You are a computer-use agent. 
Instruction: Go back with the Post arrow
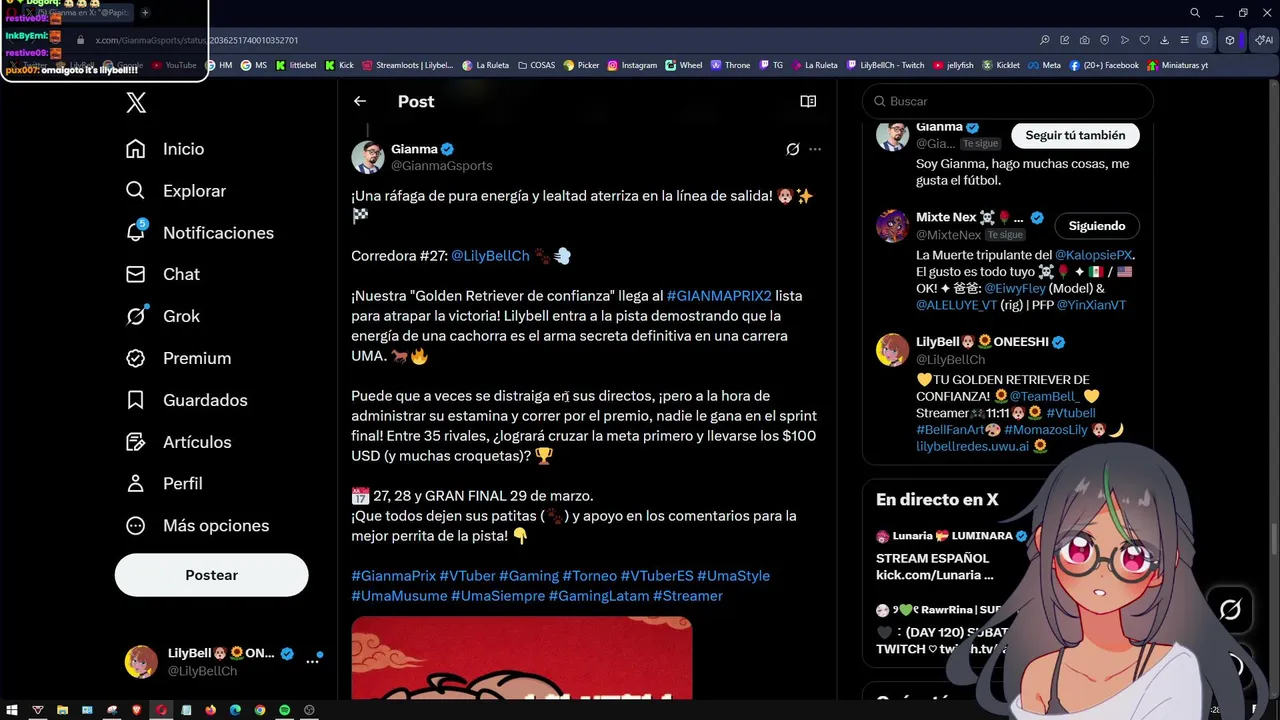(x=360, y=101)
